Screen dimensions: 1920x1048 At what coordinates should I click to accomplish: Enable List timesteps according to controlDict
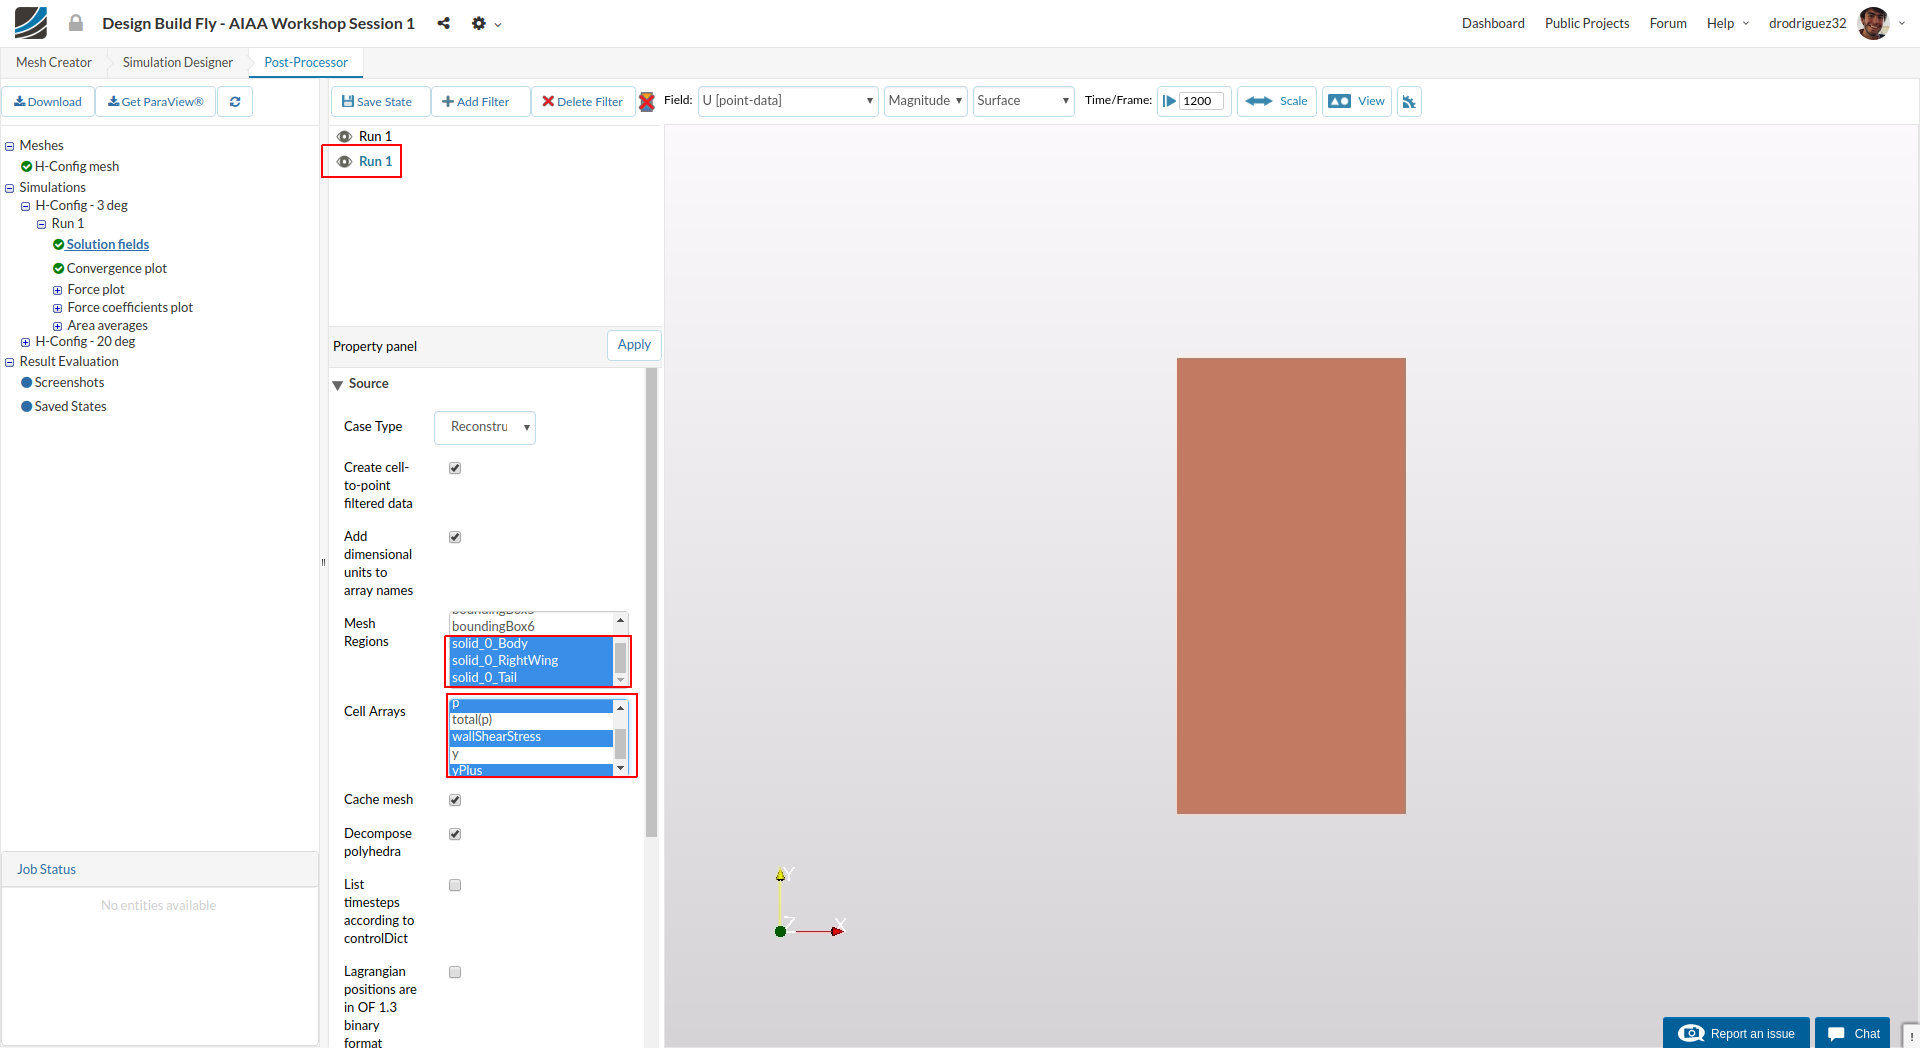point(455,885)
